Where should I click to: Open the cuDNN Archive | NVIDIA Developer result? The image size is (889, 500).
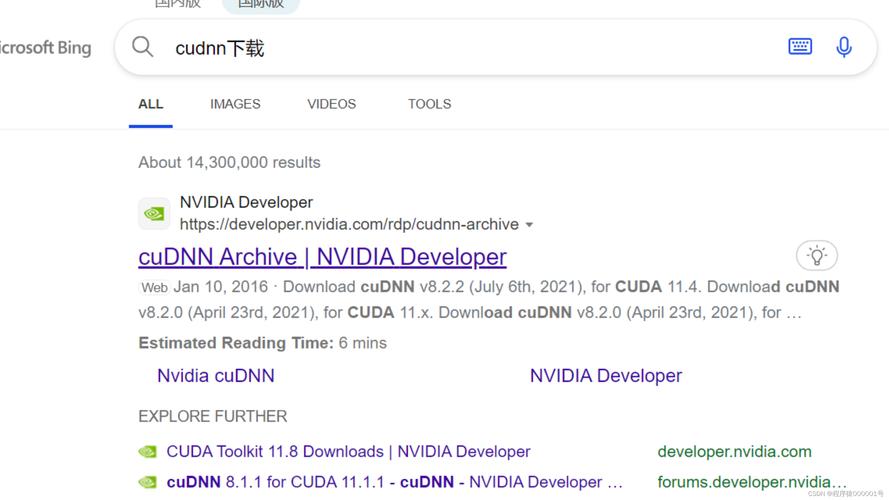[322, 257]
